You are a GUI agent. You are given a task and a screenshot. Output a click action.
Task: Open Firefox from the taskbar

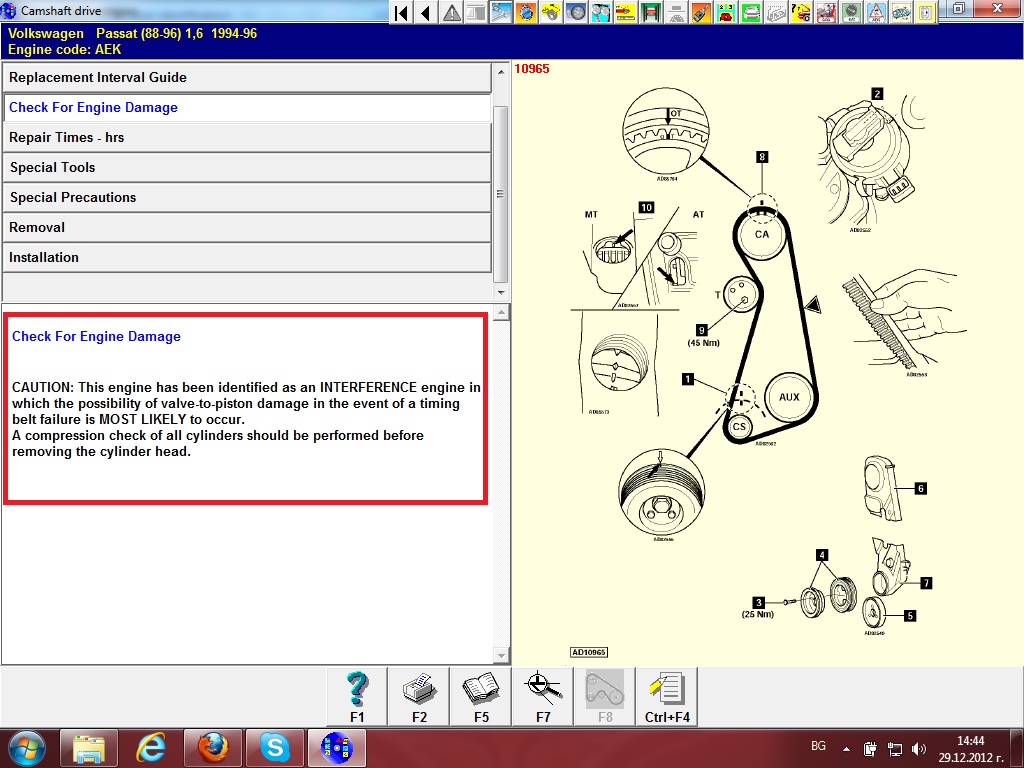(212, 747)
